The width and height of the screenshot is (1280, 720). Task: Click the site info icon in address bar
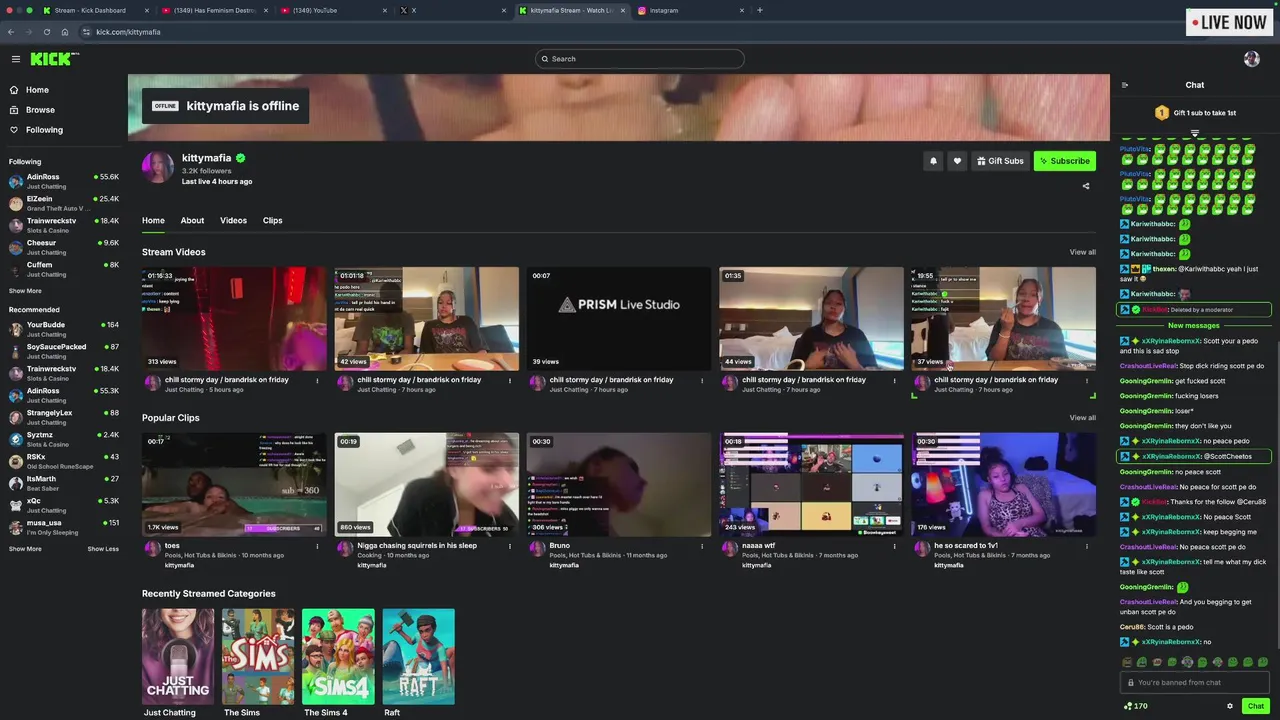86,32
